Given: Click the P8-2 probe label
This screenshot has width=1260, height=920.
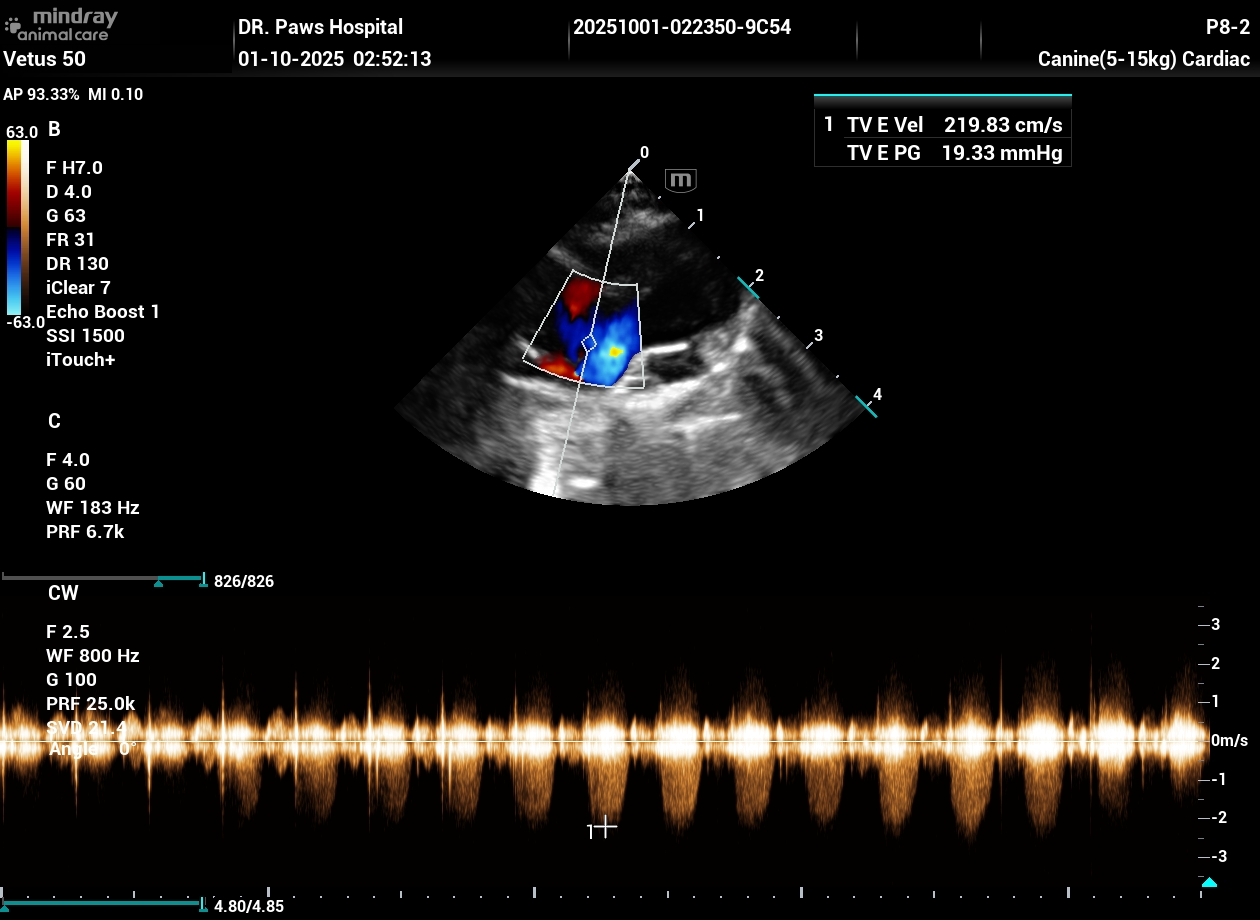Looking at the screenshot, I should (x=1227, y=27).
